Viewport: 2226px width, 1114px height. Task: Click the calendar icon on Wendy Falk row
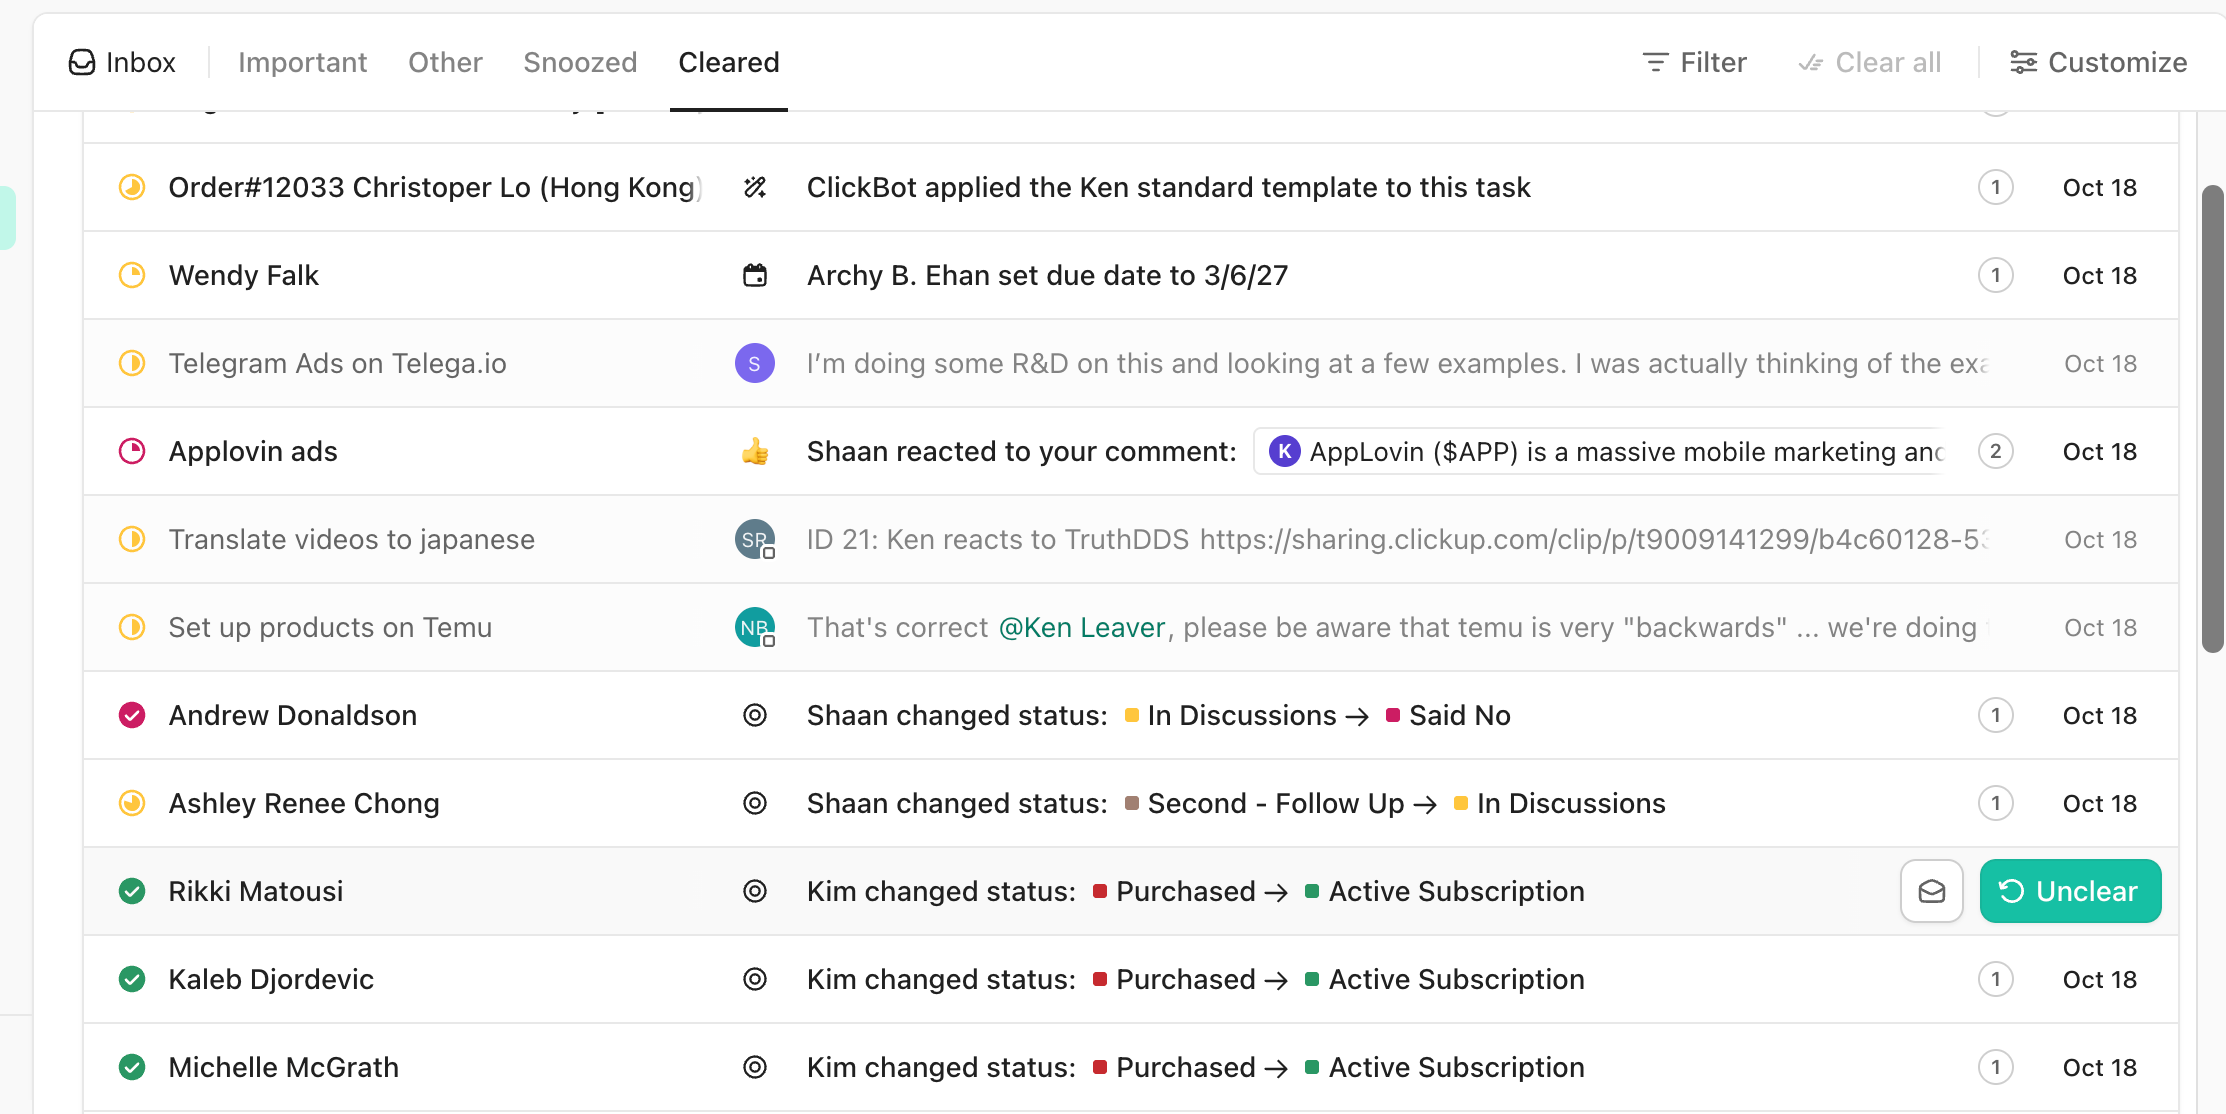[755, 275]
